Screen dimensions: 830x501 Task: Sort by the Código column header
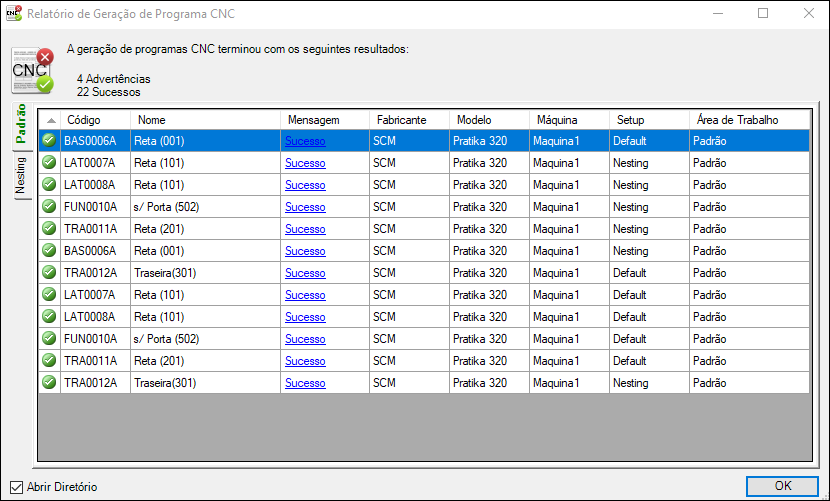pos(95,120)
